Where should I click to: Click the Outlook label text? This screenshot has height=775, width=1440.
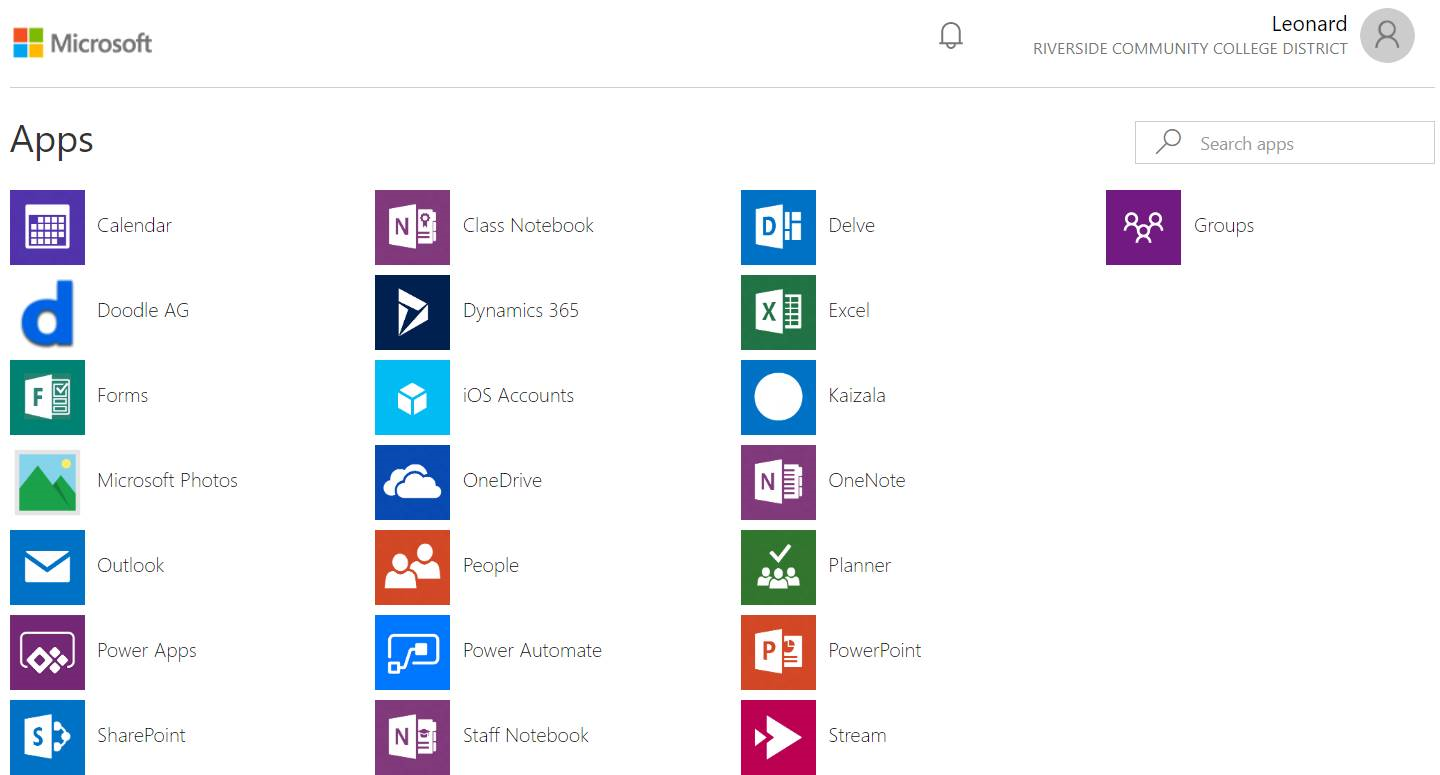pos(130,565)
